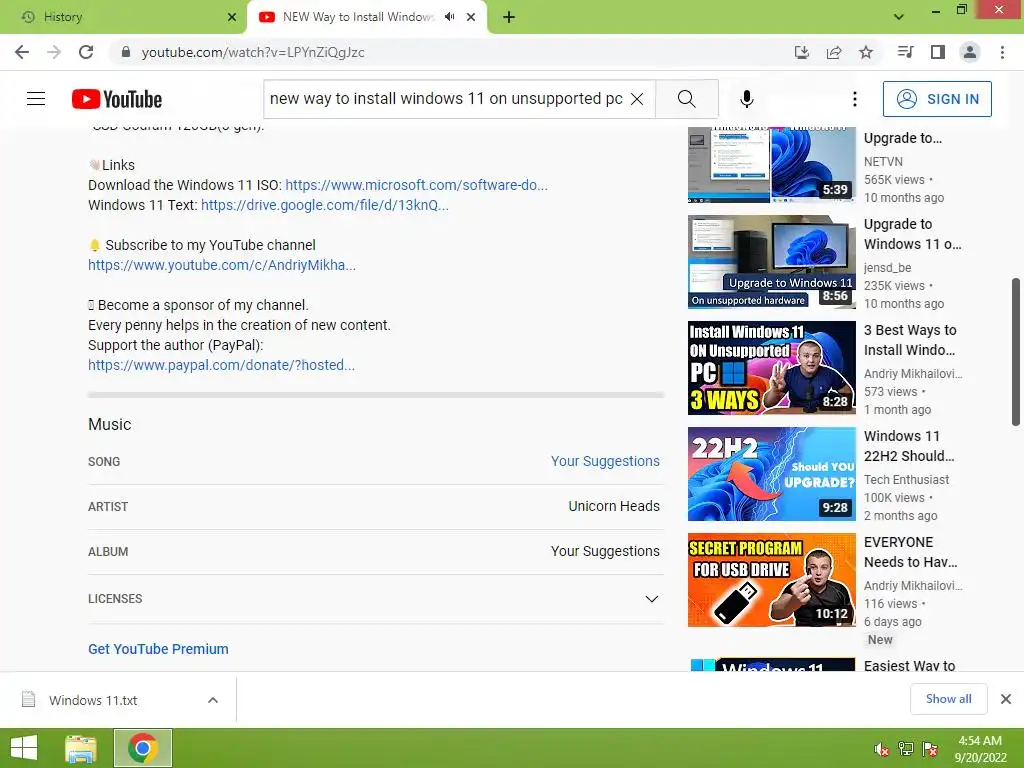Click the magnifier search button
1024x768 pixels.
(686, 99)
